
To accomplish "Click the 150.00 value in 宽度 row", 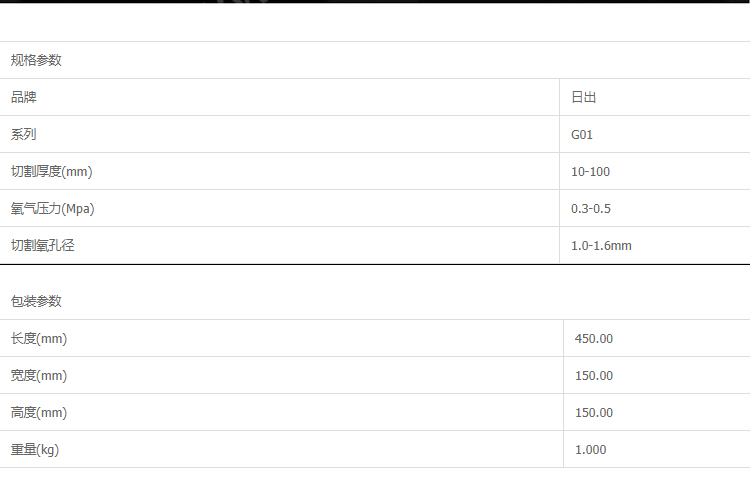I will click(594, 375).
